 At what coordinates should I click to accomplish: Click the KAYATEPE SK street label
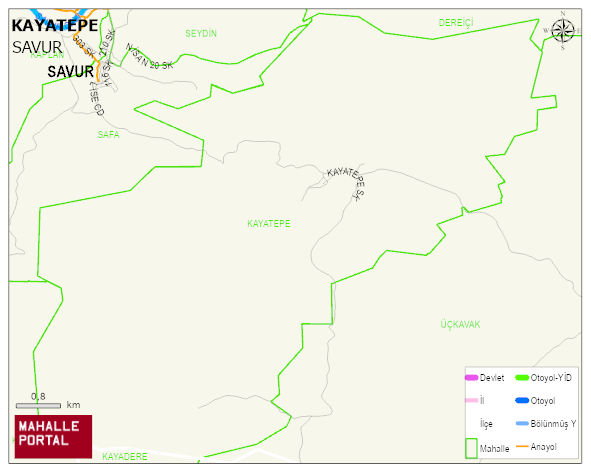coord(348,183)
